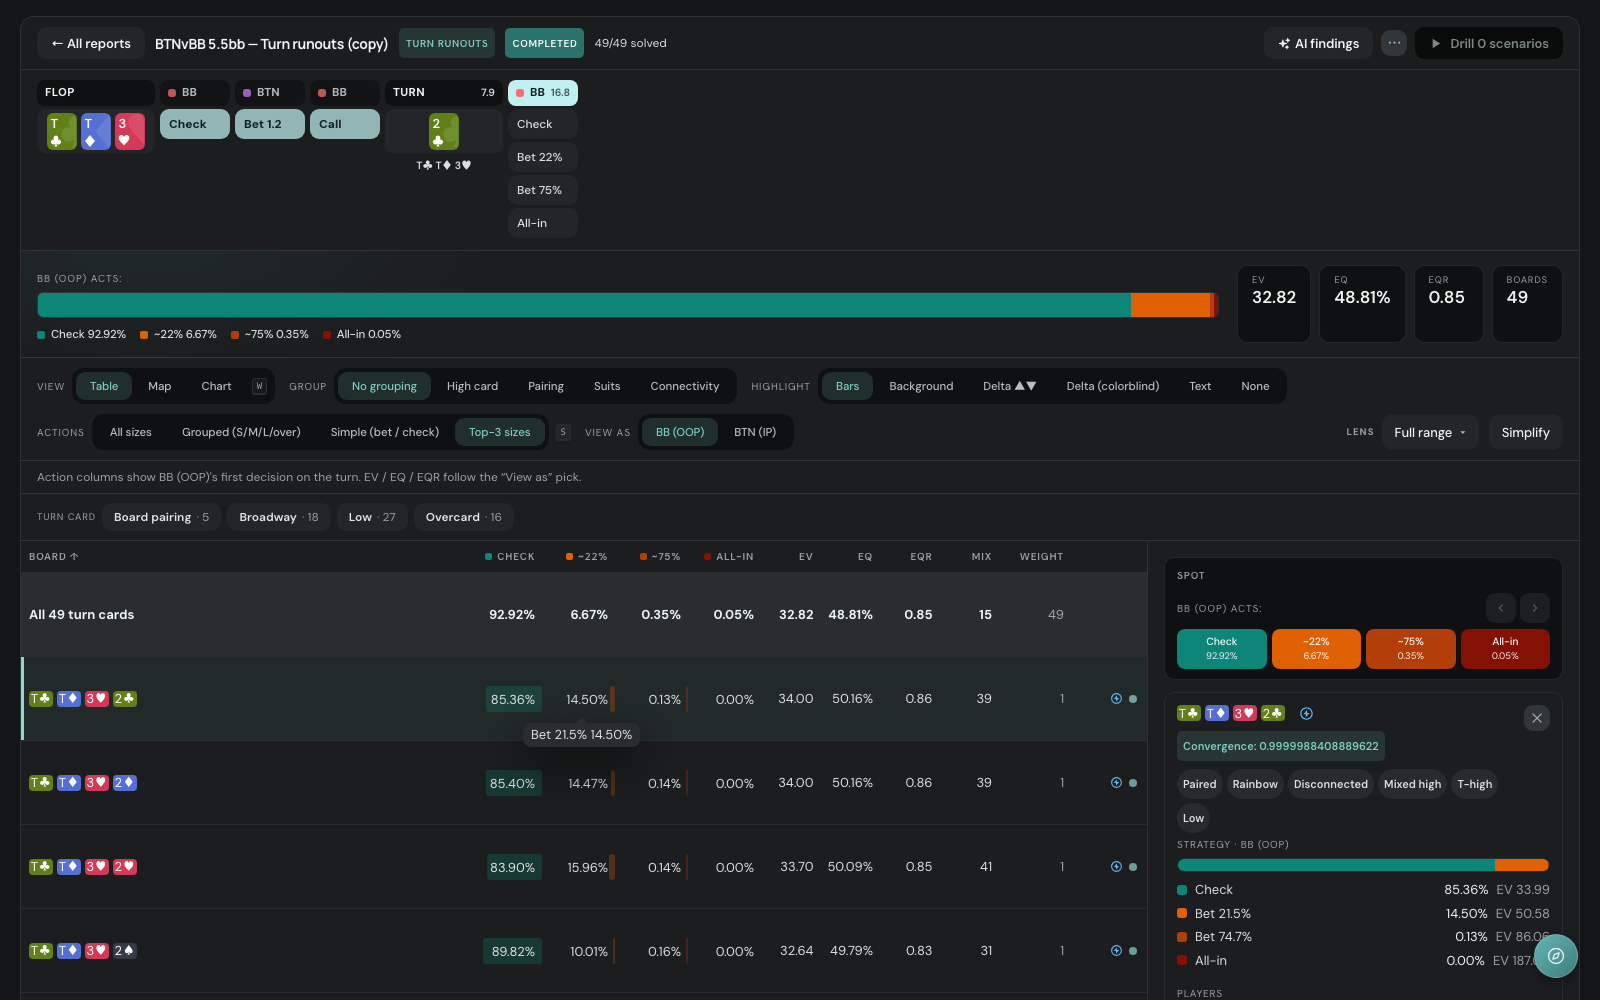This screenshot has height=1000, width=1600.
Task: Filter turn cards by Broadway
Action: click(279, 517)
